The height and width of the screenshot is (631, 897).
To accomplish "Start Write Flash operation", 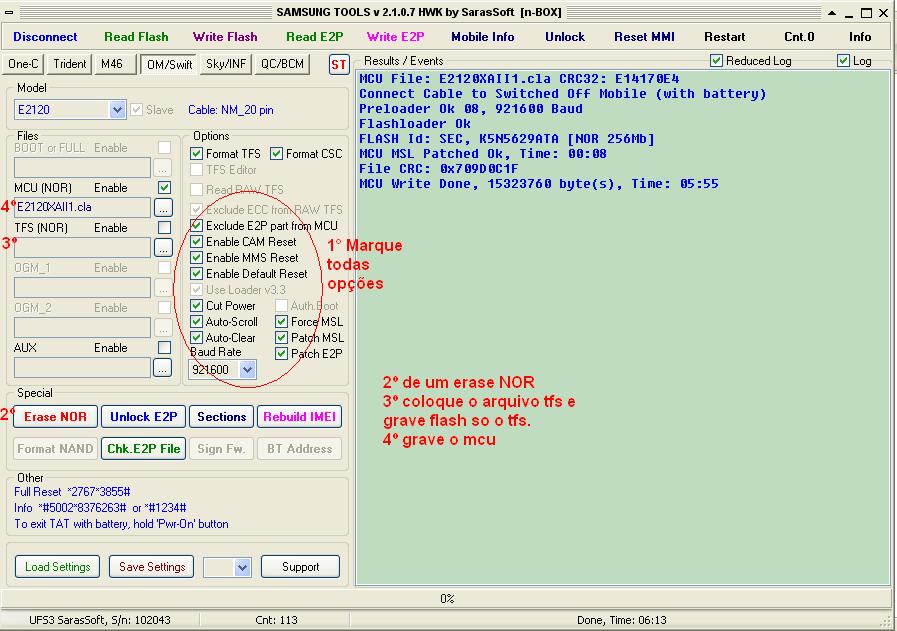I will point(225,37).
